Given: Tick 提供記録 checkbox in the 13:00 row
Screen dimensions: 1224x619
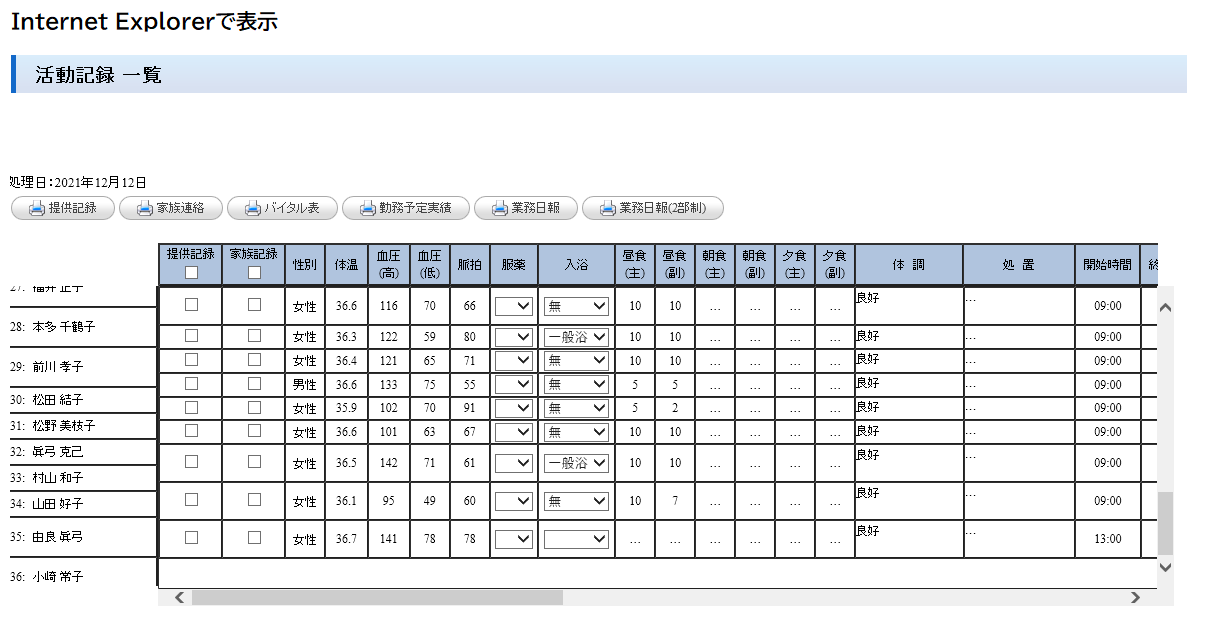Looking at the screenshot, I should 191,537.
